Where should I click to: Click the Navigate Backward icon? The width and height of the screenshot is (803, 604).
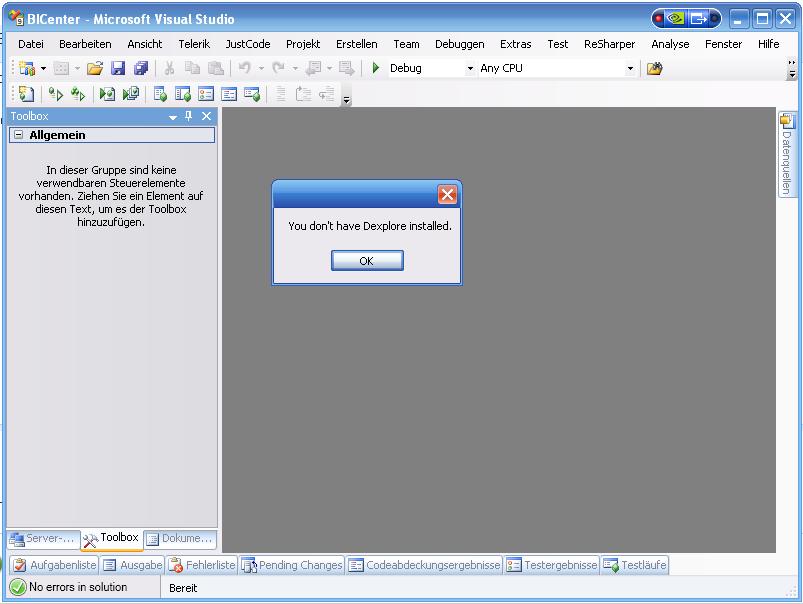click(313, 68)
